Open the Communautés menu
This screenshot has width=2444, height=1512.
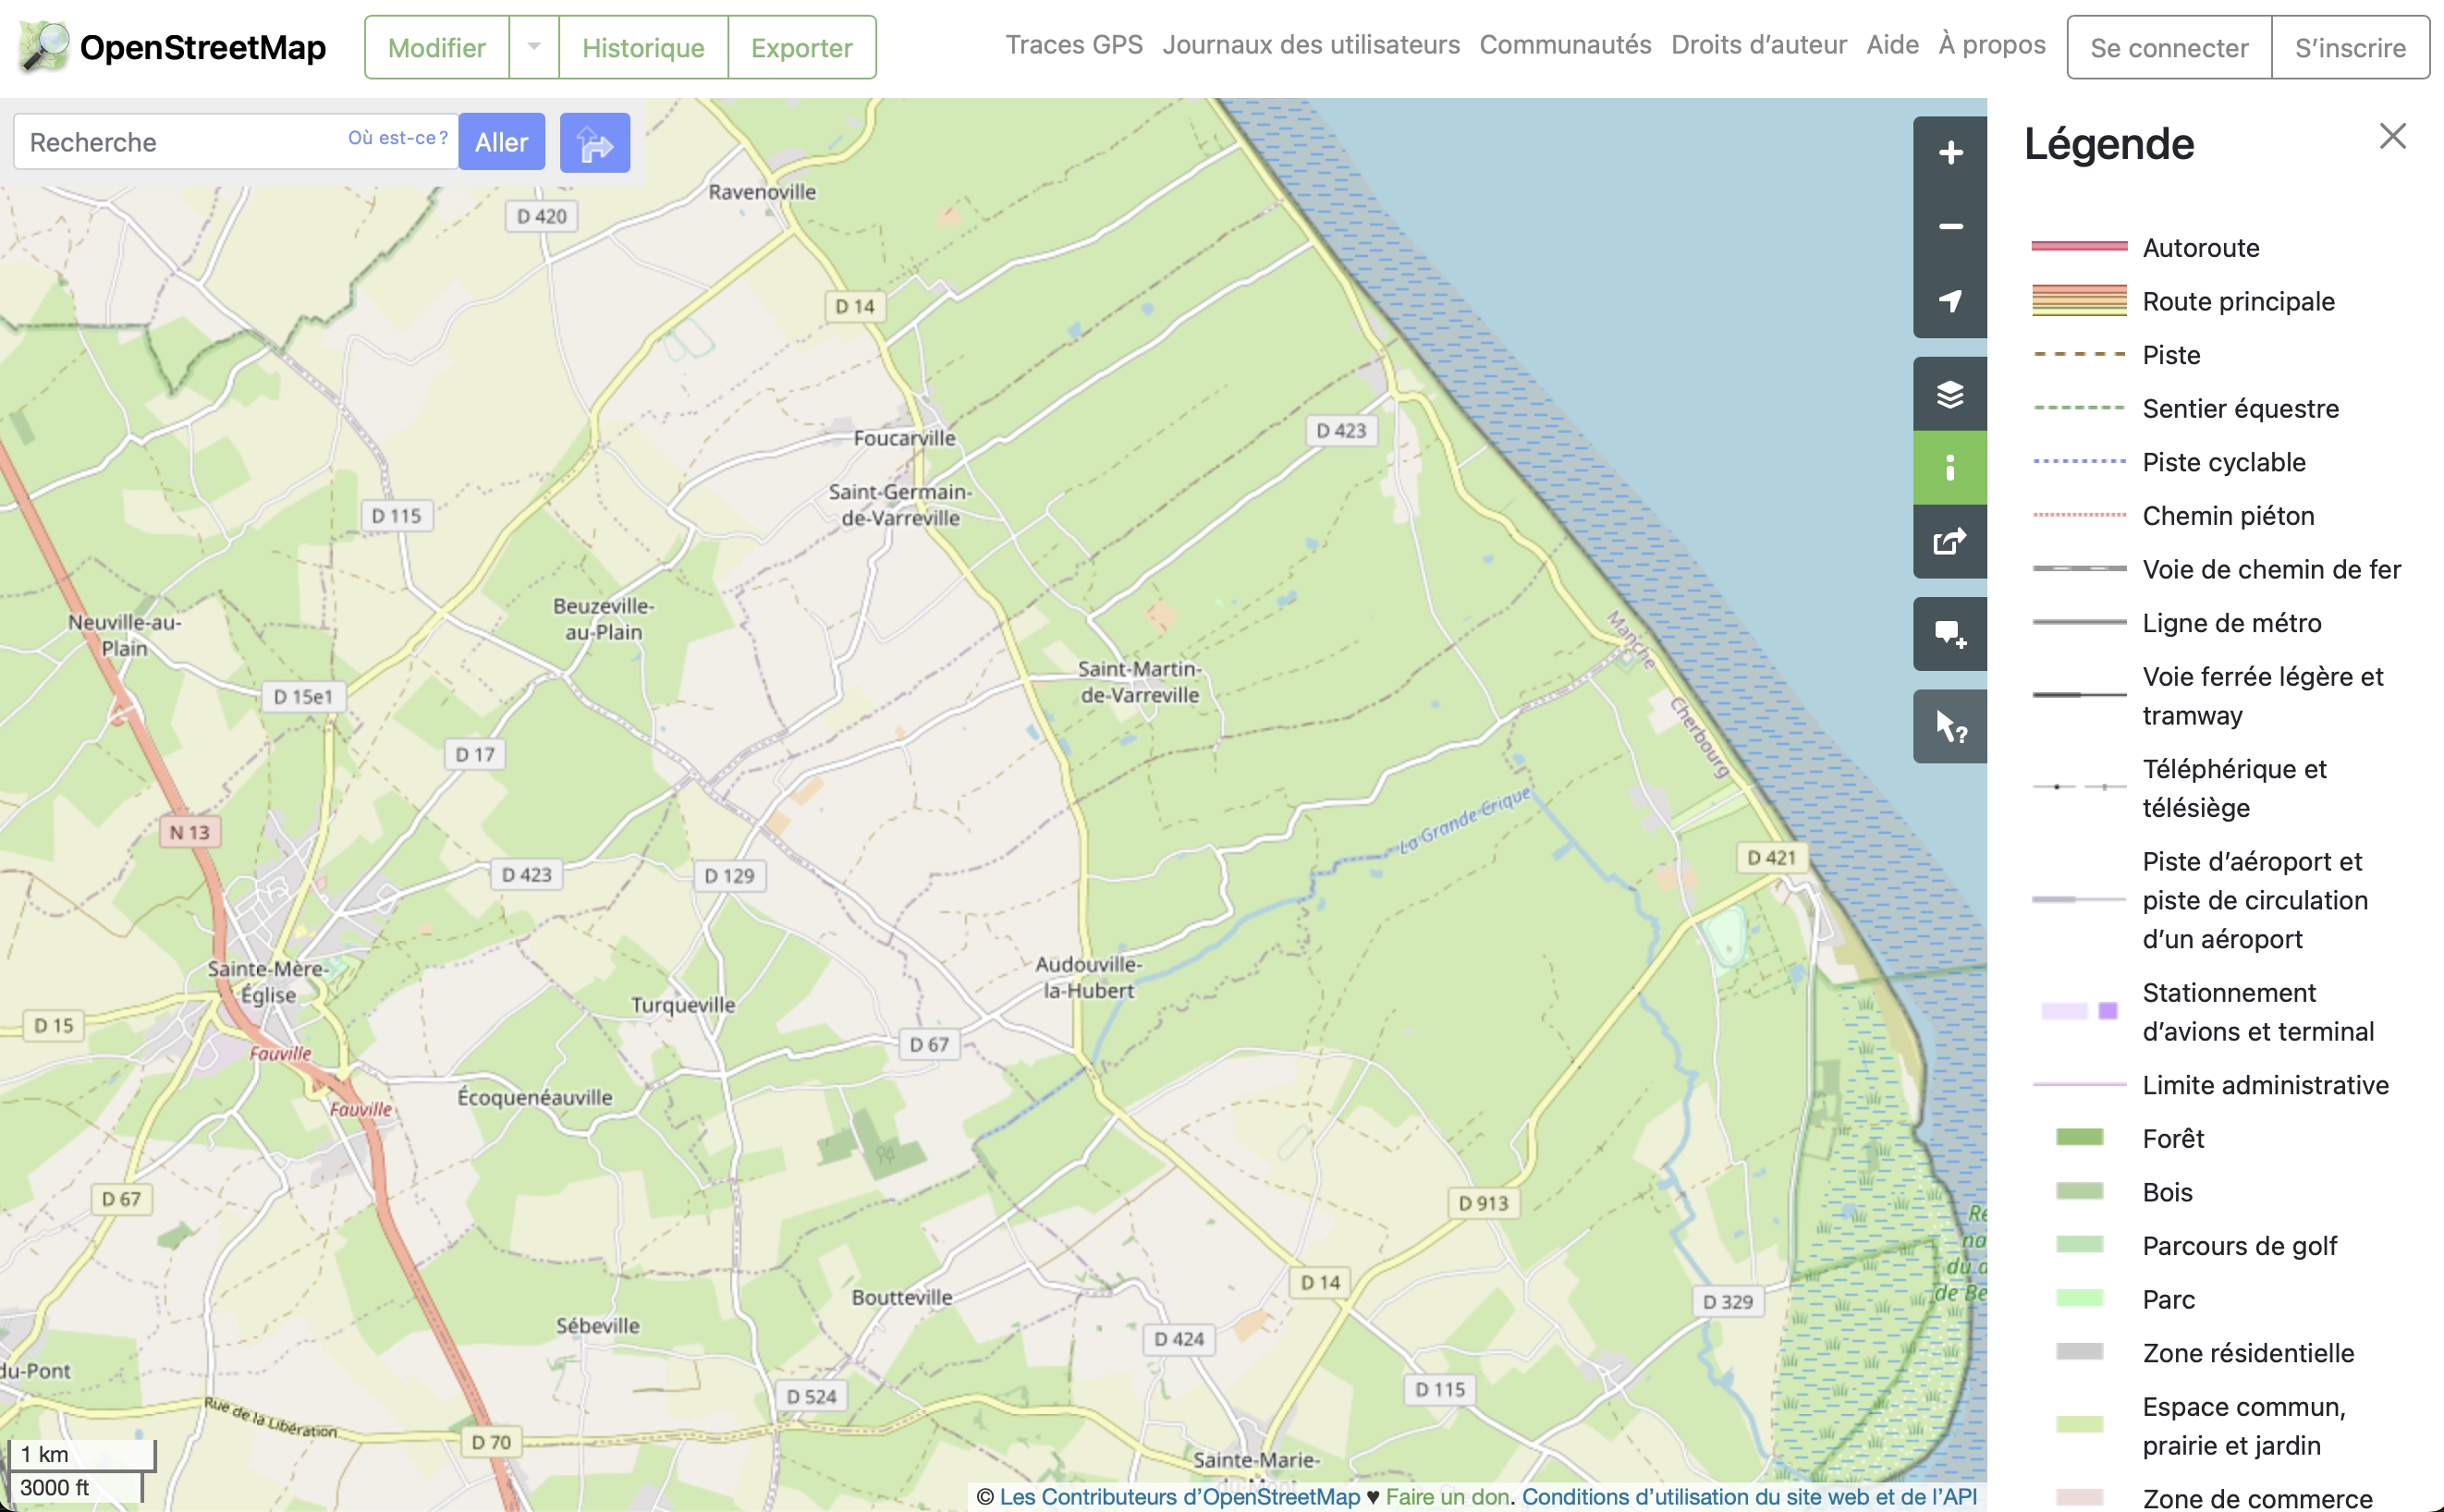pos(1565,45)
